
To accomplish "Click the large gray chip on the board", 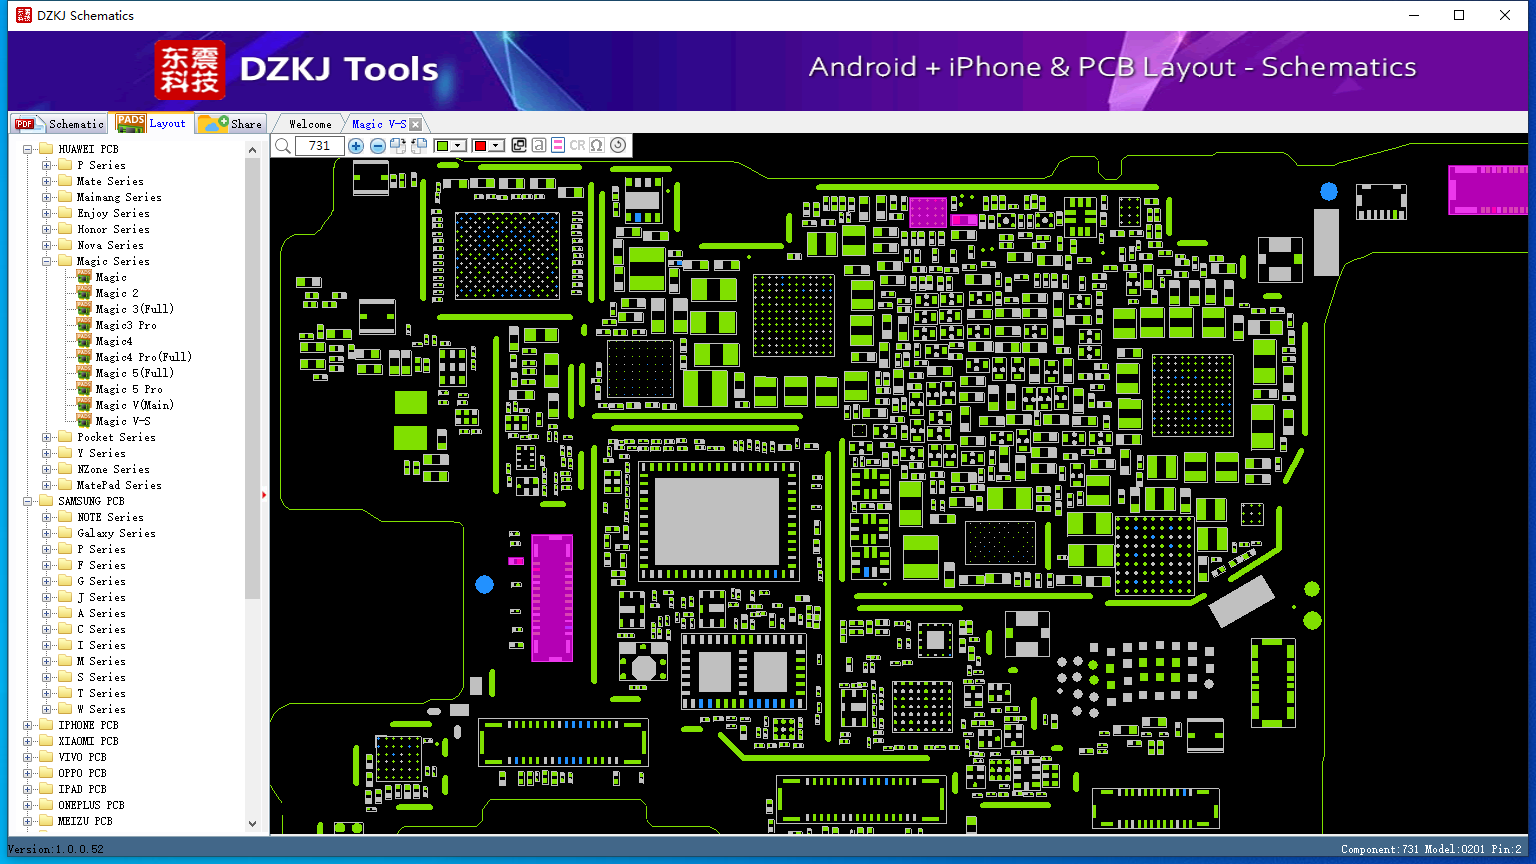I will pyautogui.click(x=717, y=521).
